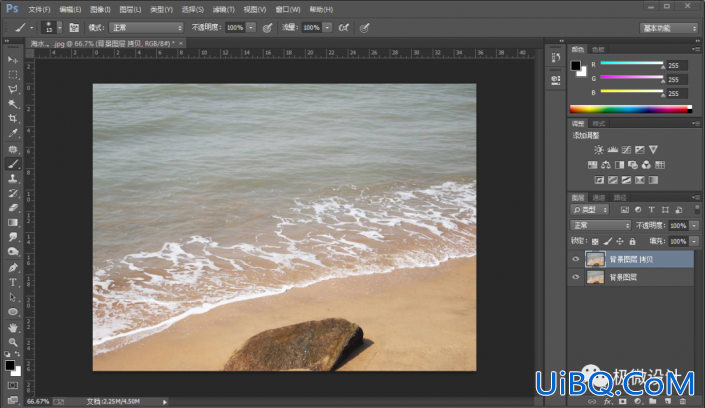
Task: Add a Levels adjustment
Action: click(x=612, y=150)
